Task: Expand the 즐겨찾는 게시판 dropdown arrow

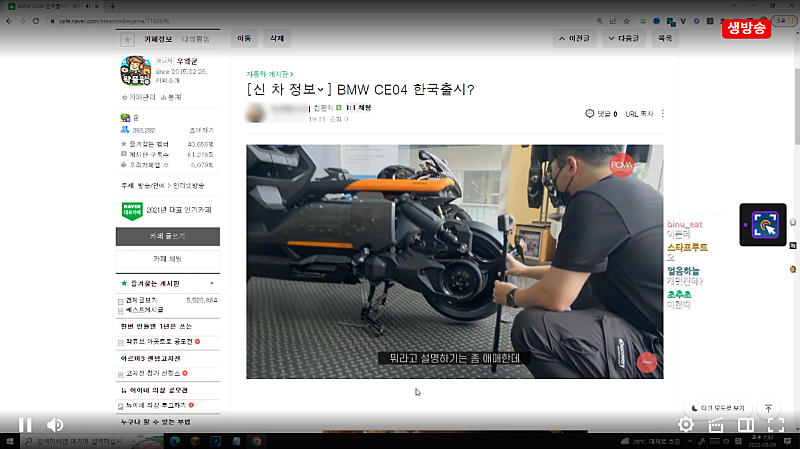Action: (212, 284)
